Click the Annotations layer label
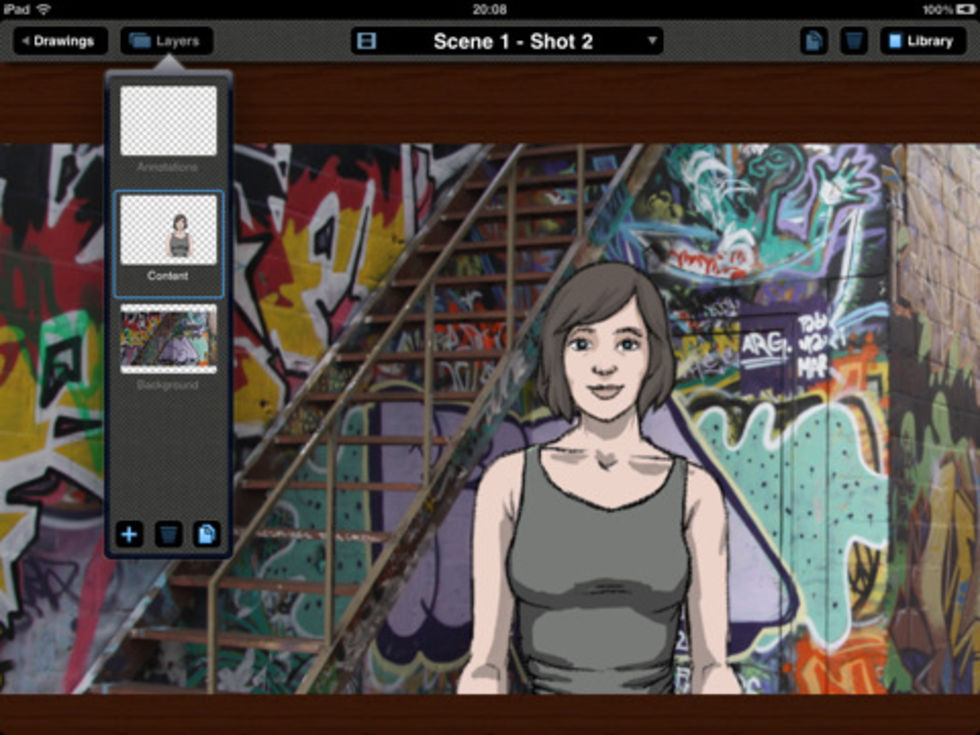The height and width of the screenshot is (735, 980). [x=168, y=167]
